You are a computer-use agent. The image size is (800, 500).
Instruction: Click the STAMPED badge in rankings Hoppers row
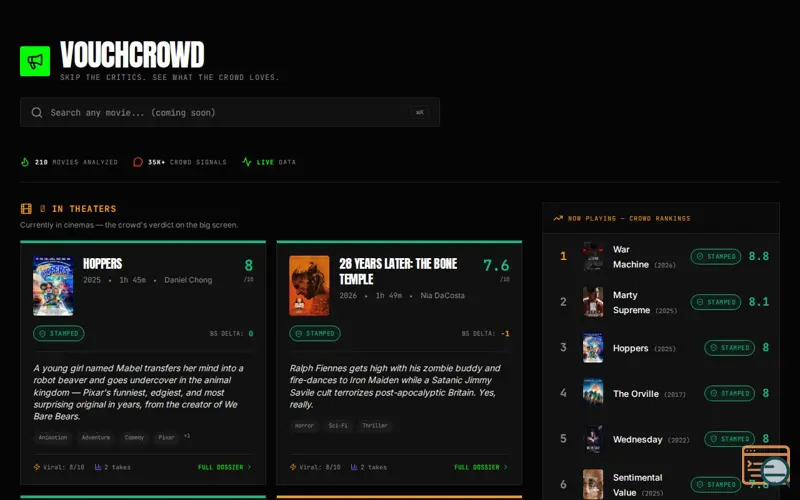click(730, 348)
